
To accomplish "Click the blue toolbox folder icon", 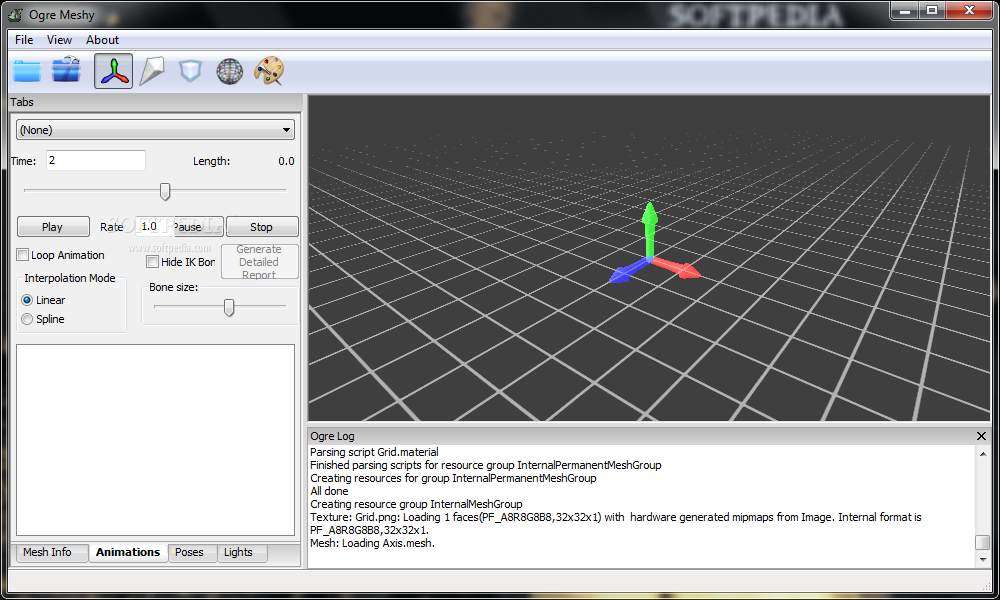I will 66,70.
